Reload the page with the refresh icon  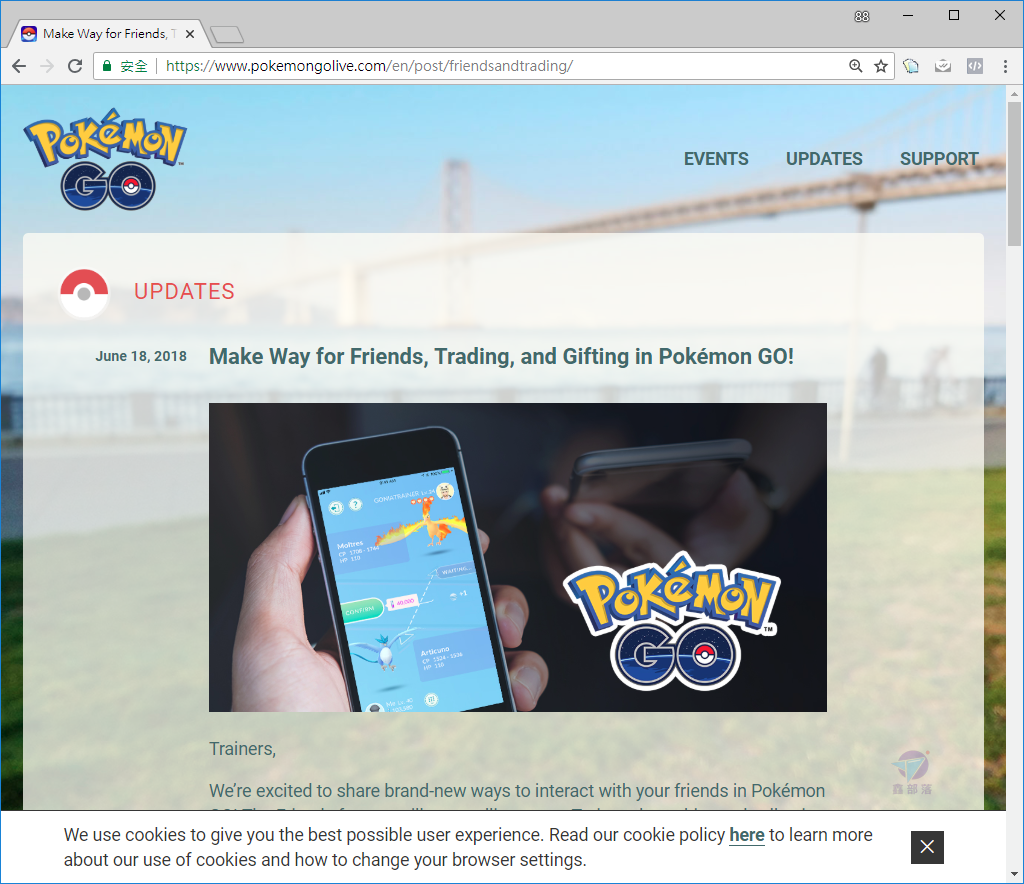(75, 66)
